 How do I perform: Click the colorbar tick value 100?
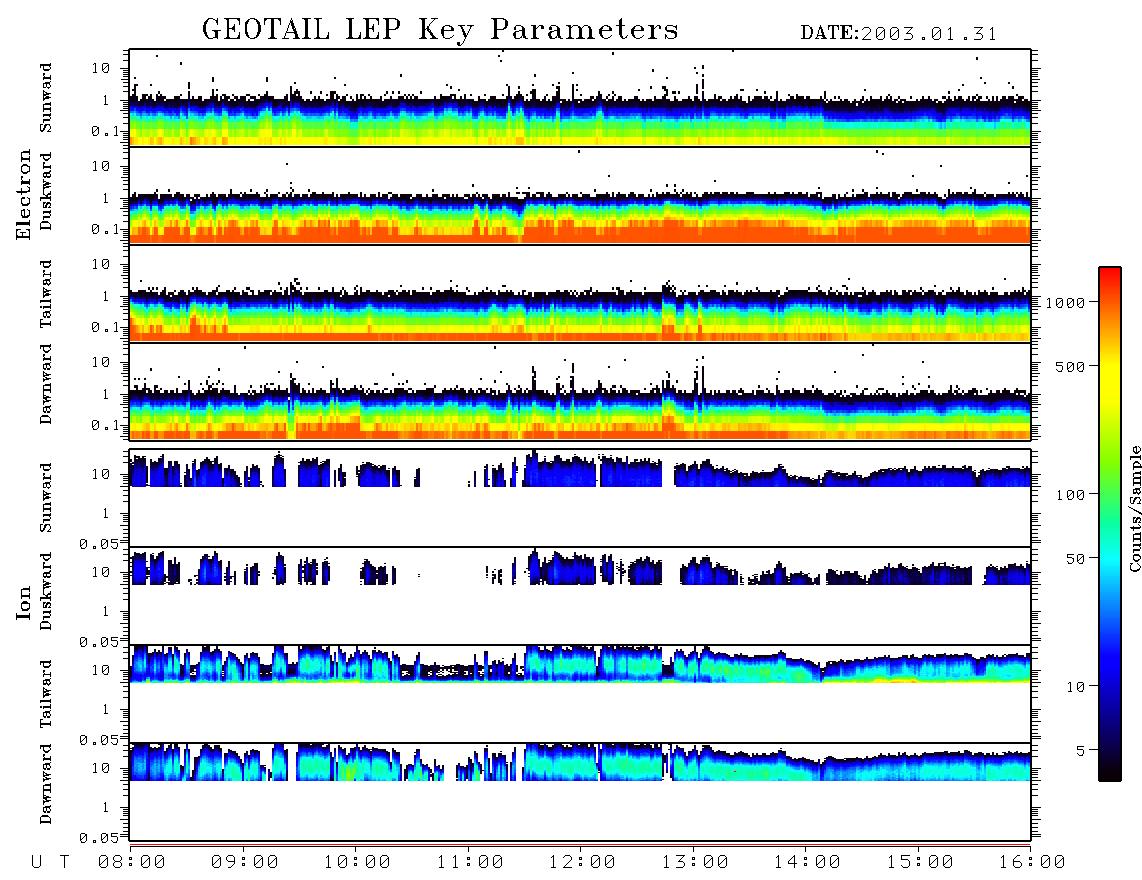click(x=1070, y=495)
